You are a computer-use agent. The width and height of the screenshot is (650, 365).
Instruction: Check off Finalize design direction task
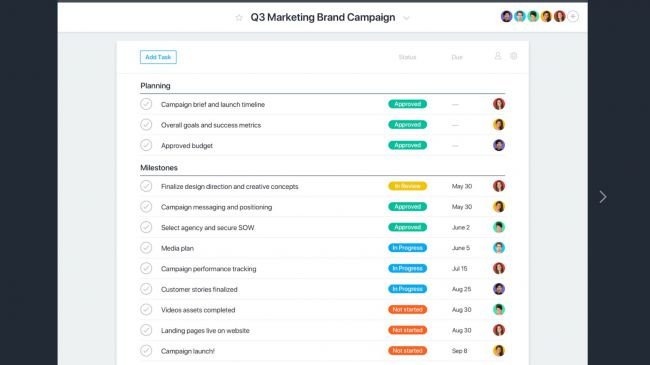(146, 186)
